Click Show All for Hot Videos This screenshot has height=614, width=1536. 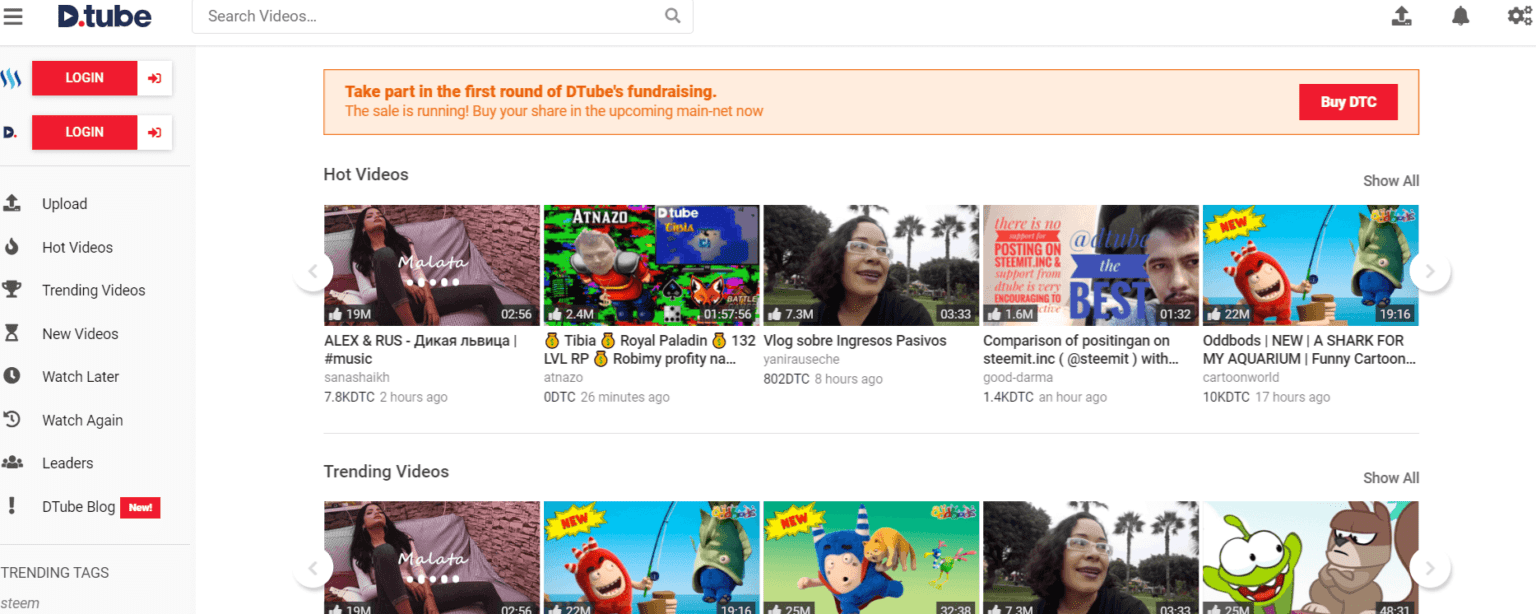coord(1391,181)
